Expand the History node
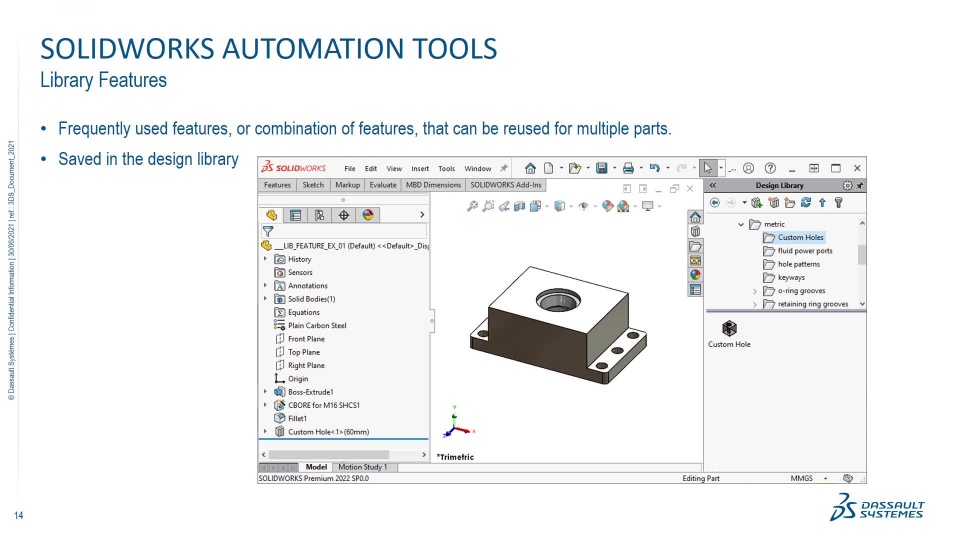The image size is (960, 540). [x=265, y=259]
